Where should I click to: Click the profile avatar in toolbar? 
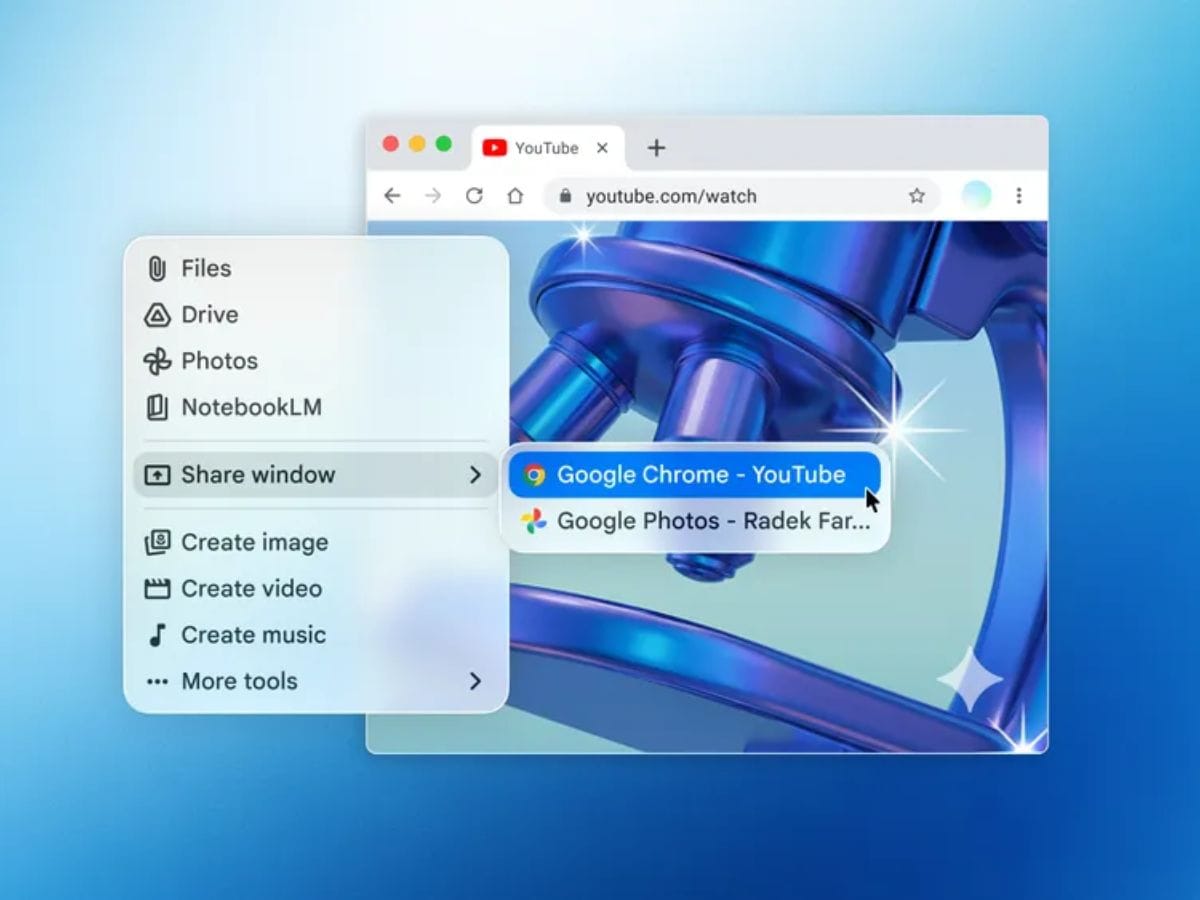[976, 196]
